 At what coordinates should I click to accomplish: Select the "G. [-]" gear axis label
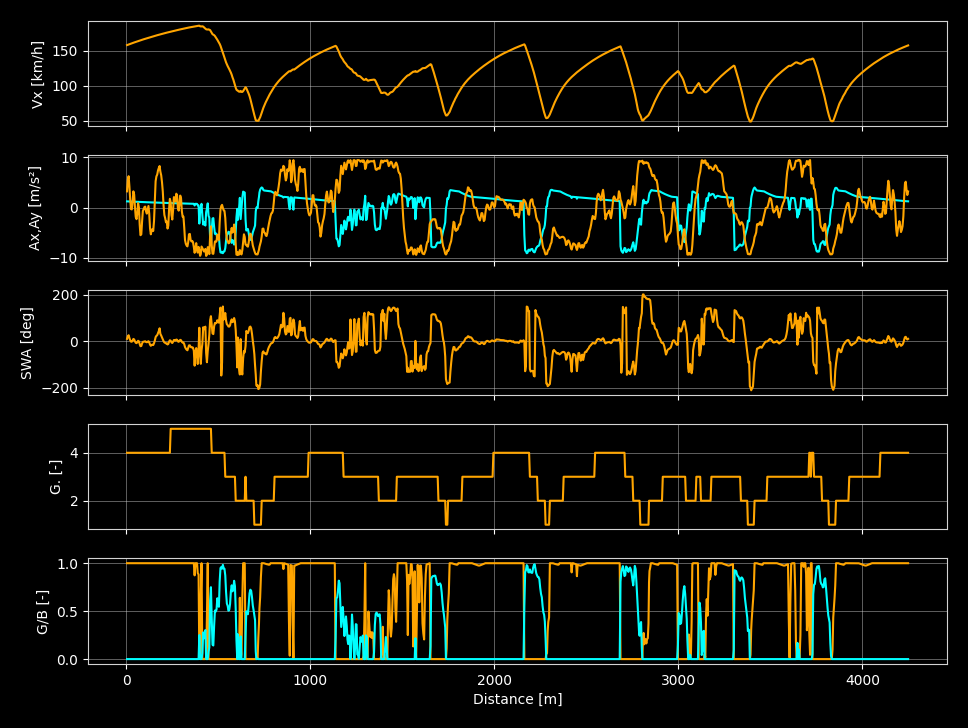56,477
